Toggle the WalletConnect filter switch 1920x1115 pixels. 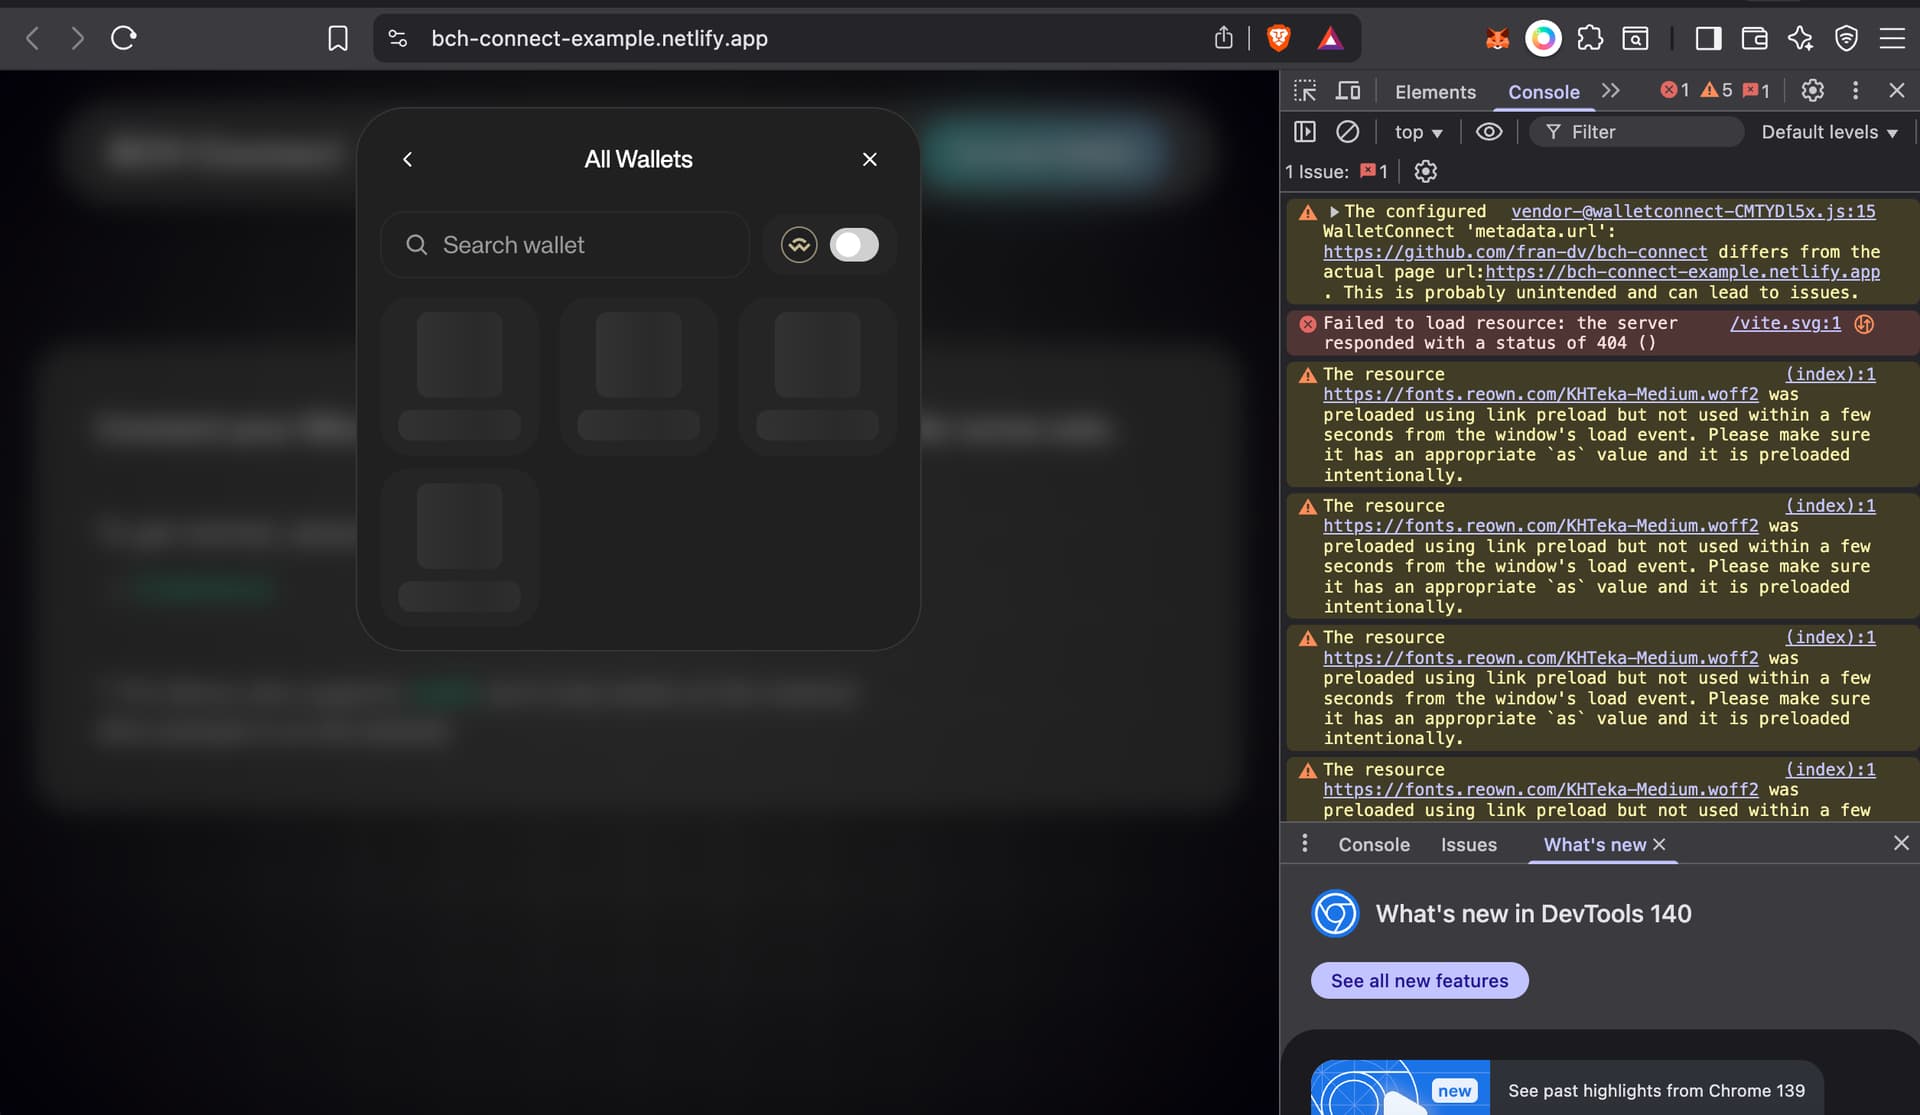(853, 245)
